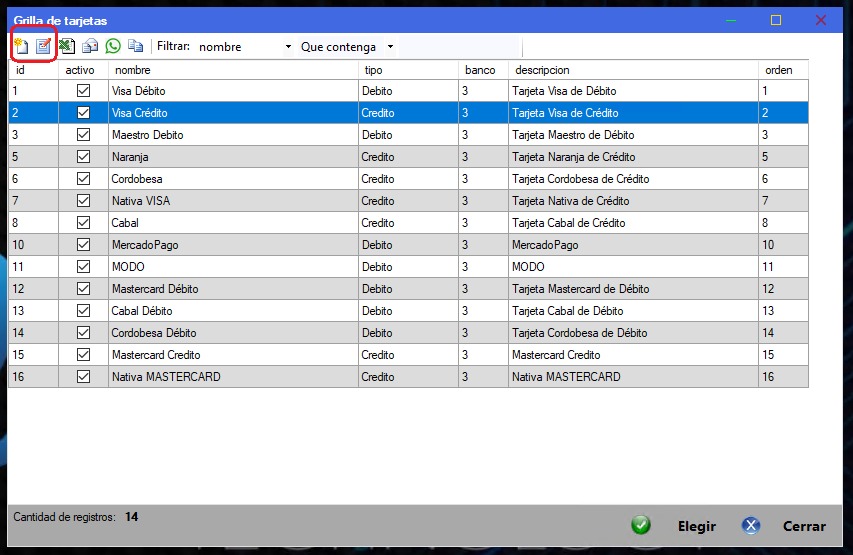Toggle activo checkbox in the Cordobesa row (id 6)
This screenshot has width=853, height=555.
[x=83, y=178]
